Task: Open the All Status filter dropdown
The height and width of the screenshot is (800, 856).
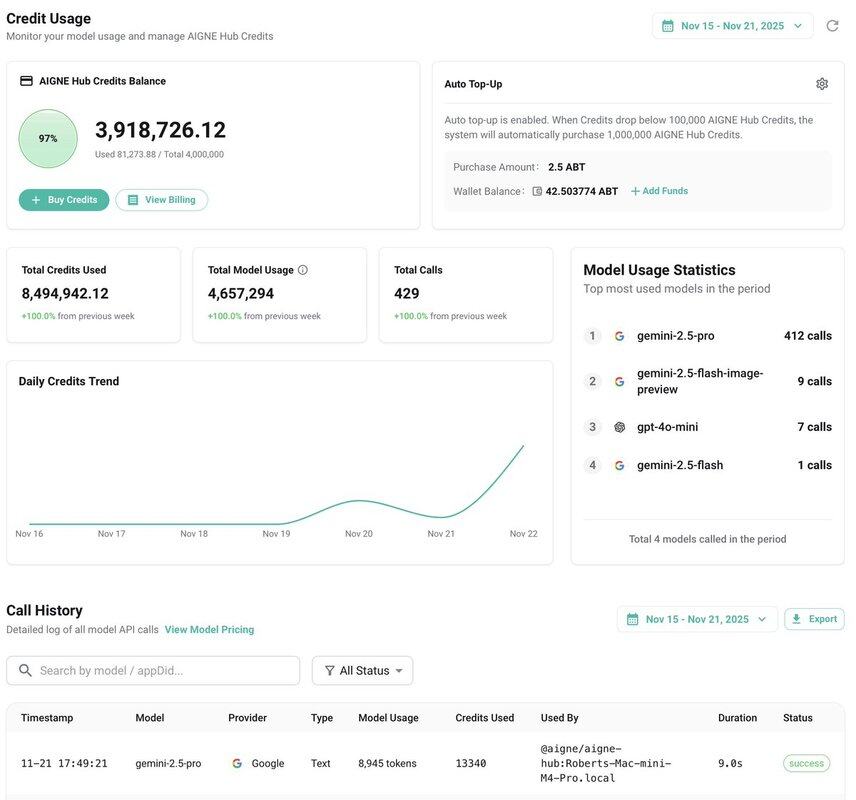Action: click(362, 671)
